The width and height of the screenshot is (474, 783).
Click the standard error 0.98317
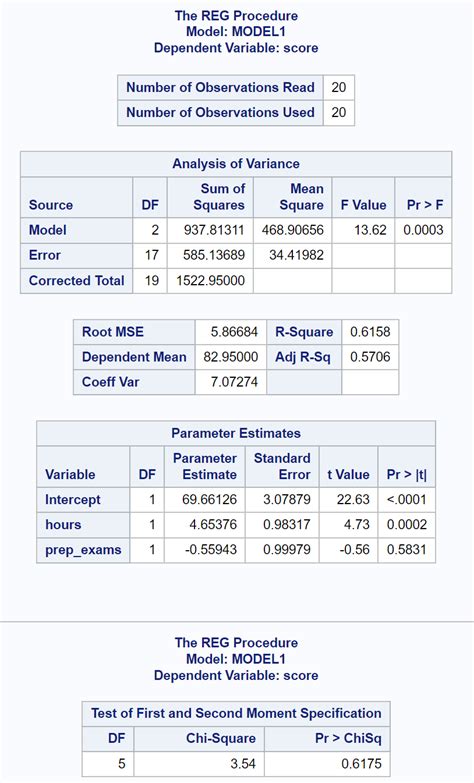287,524
